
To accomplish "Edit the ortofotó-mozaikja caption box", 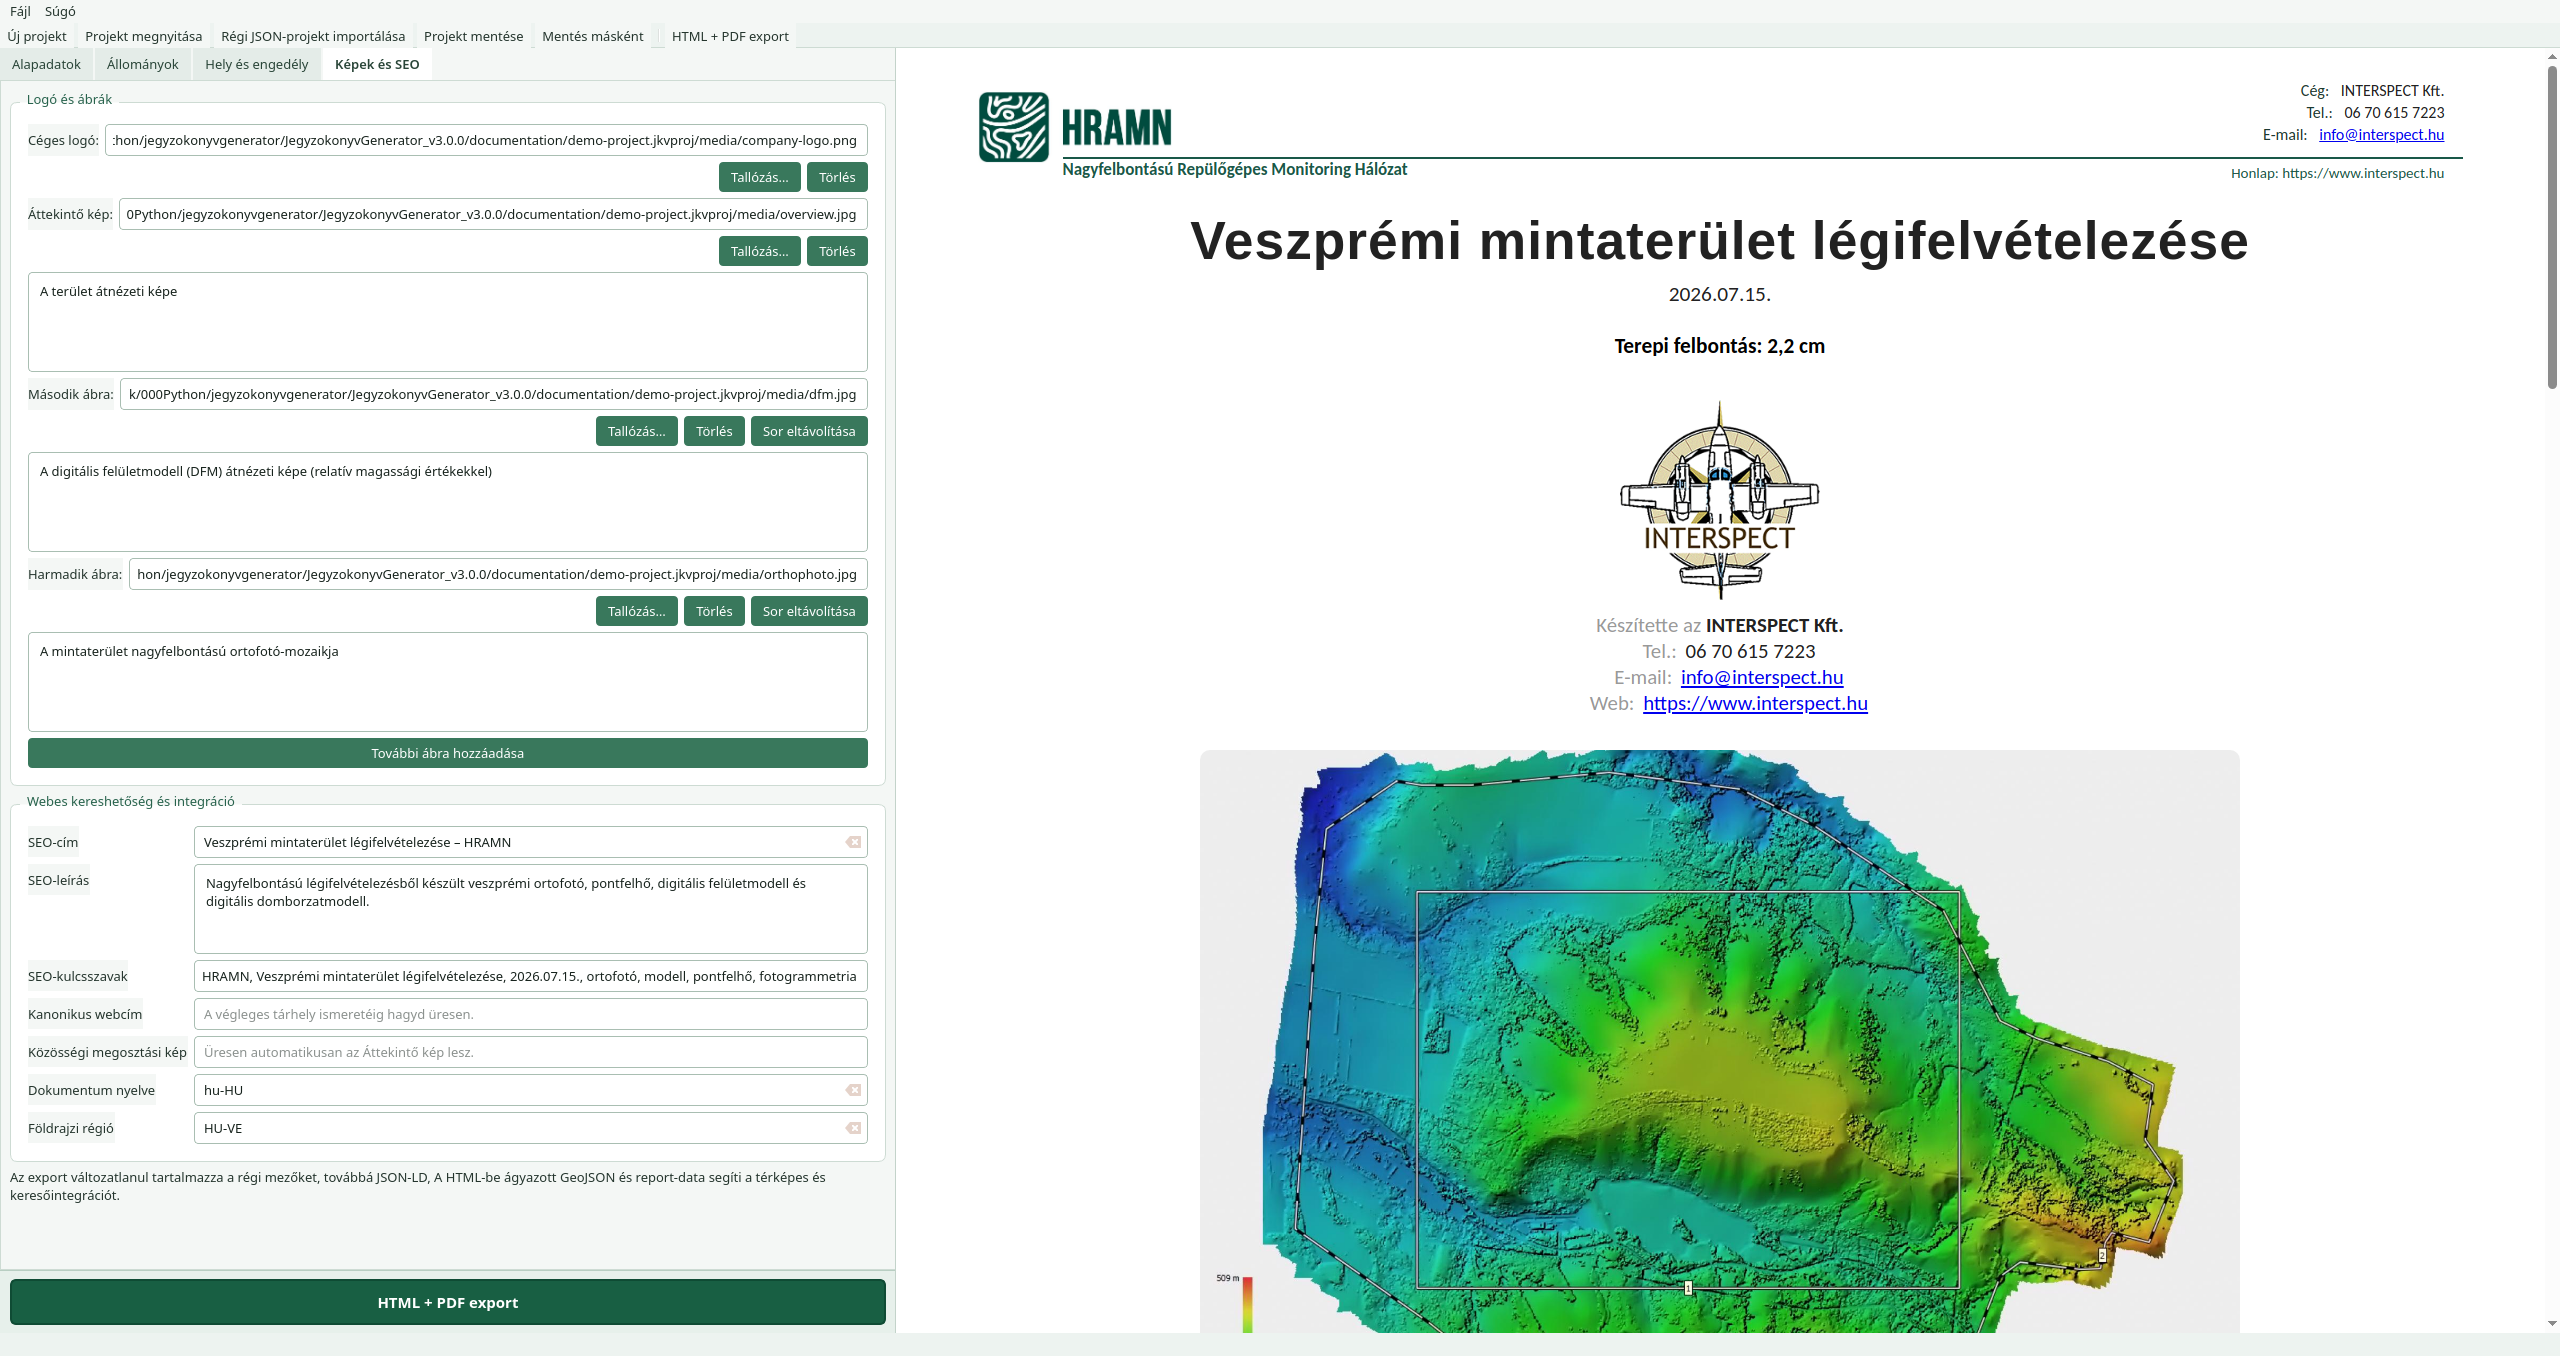I will [x=447, y=682].
